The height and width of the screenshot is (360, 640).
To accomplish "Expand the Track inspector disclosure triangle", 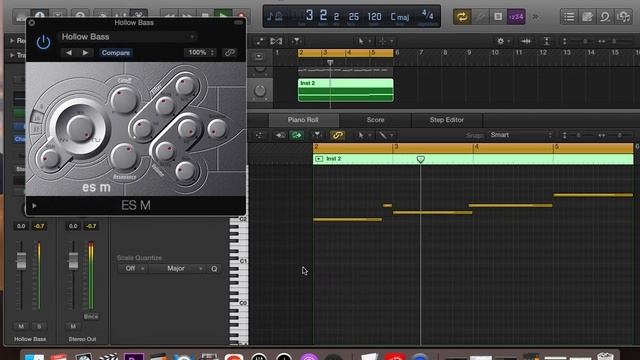I will click(x=12, y=55).
